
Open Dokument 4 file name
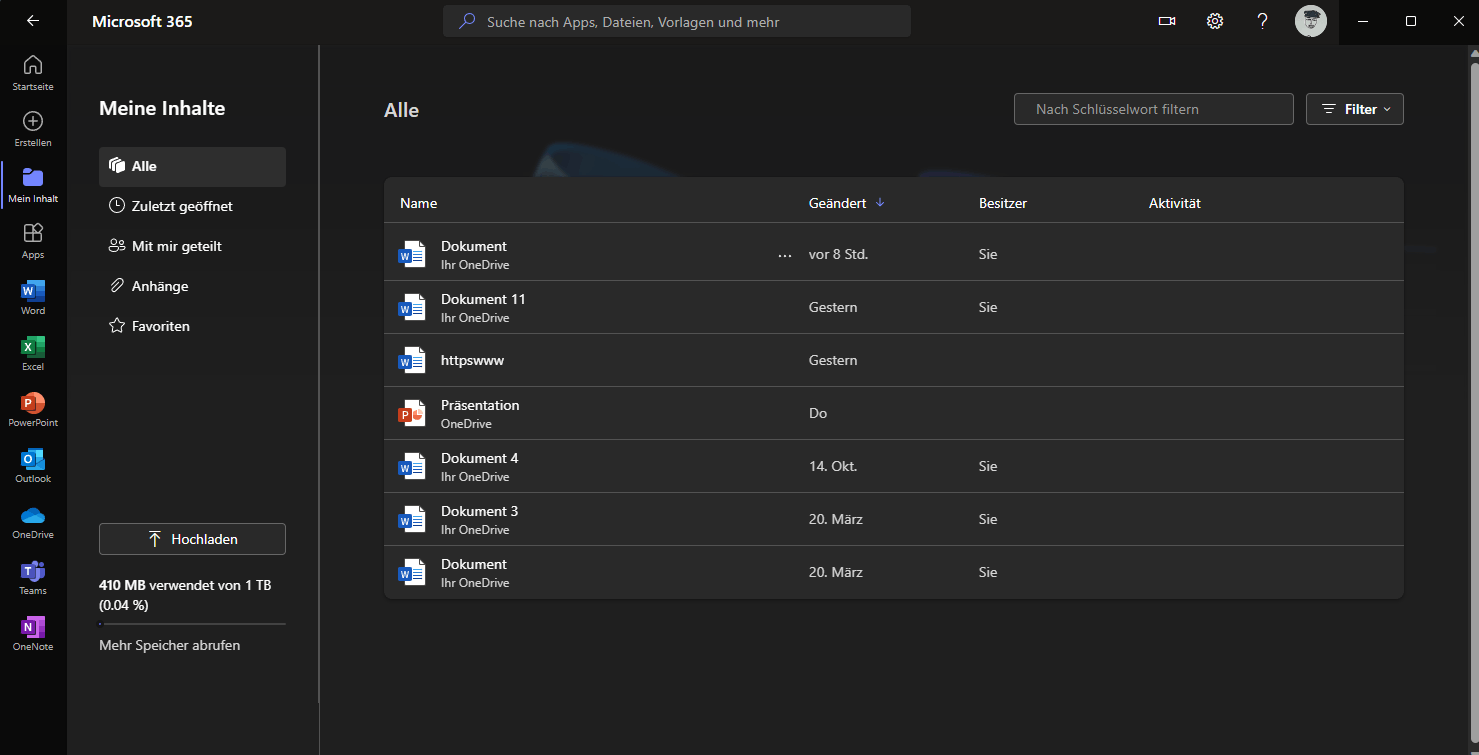480,458
